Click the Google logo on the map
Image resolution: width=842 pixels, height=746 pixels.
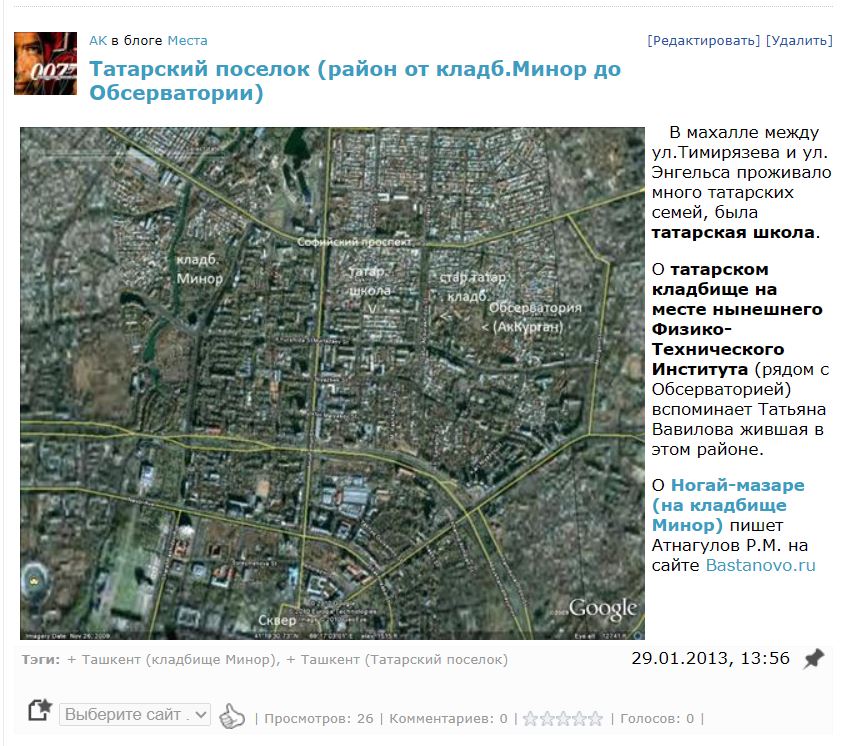(x=602, y=608)
